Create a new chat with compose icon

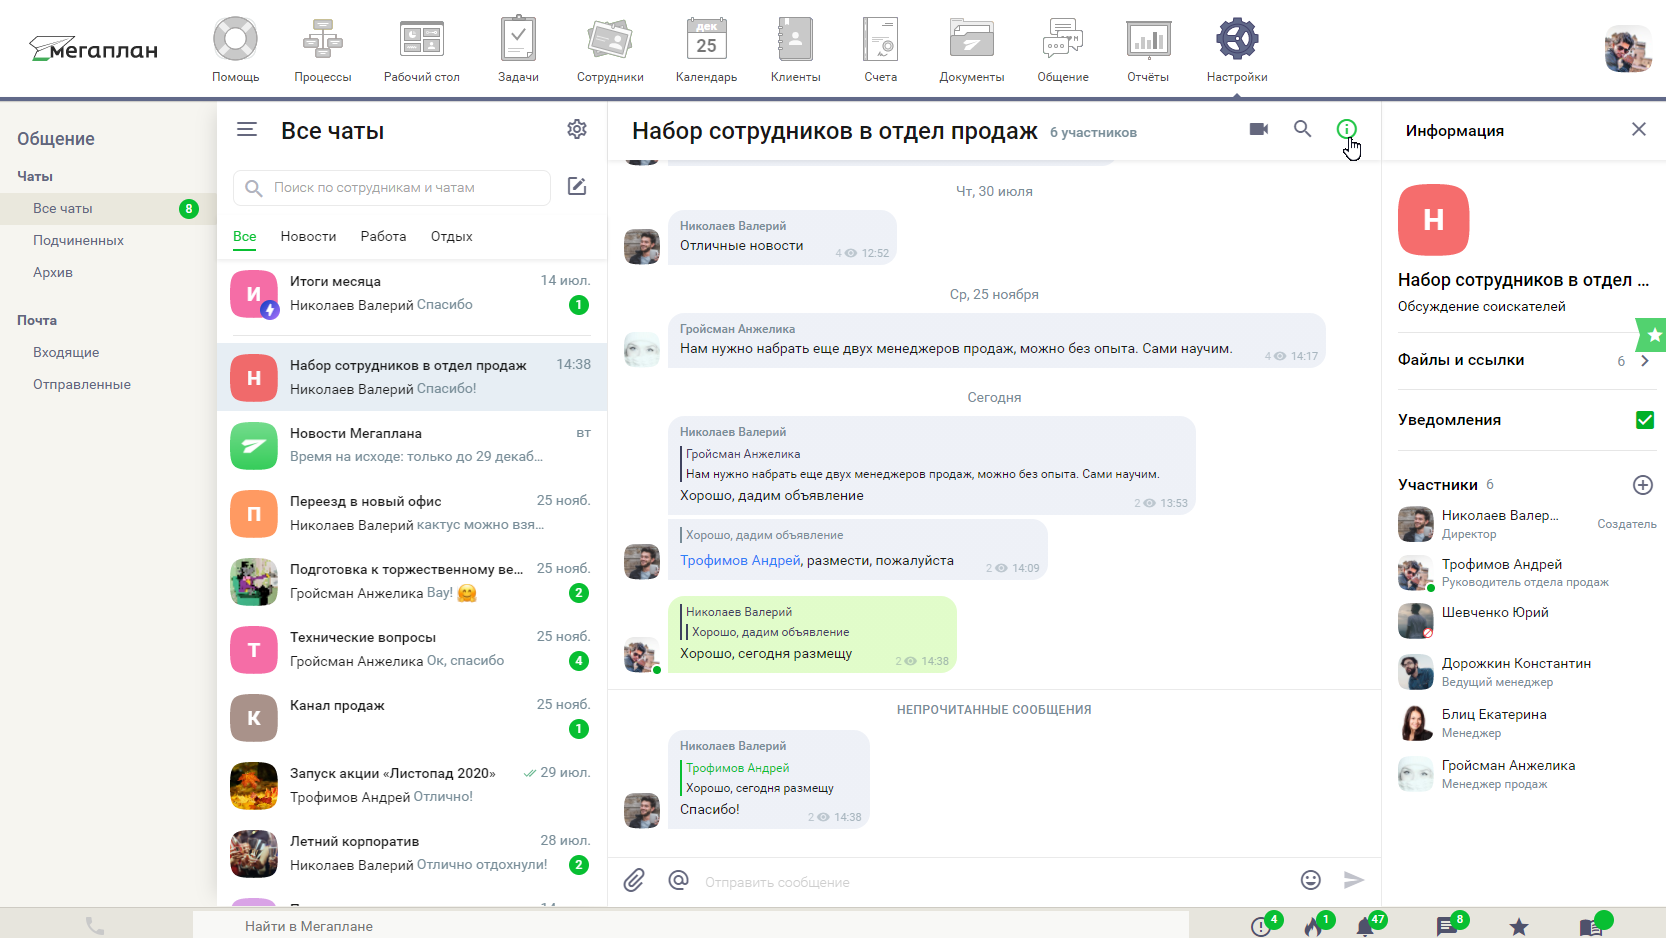[x=577, y=187]
